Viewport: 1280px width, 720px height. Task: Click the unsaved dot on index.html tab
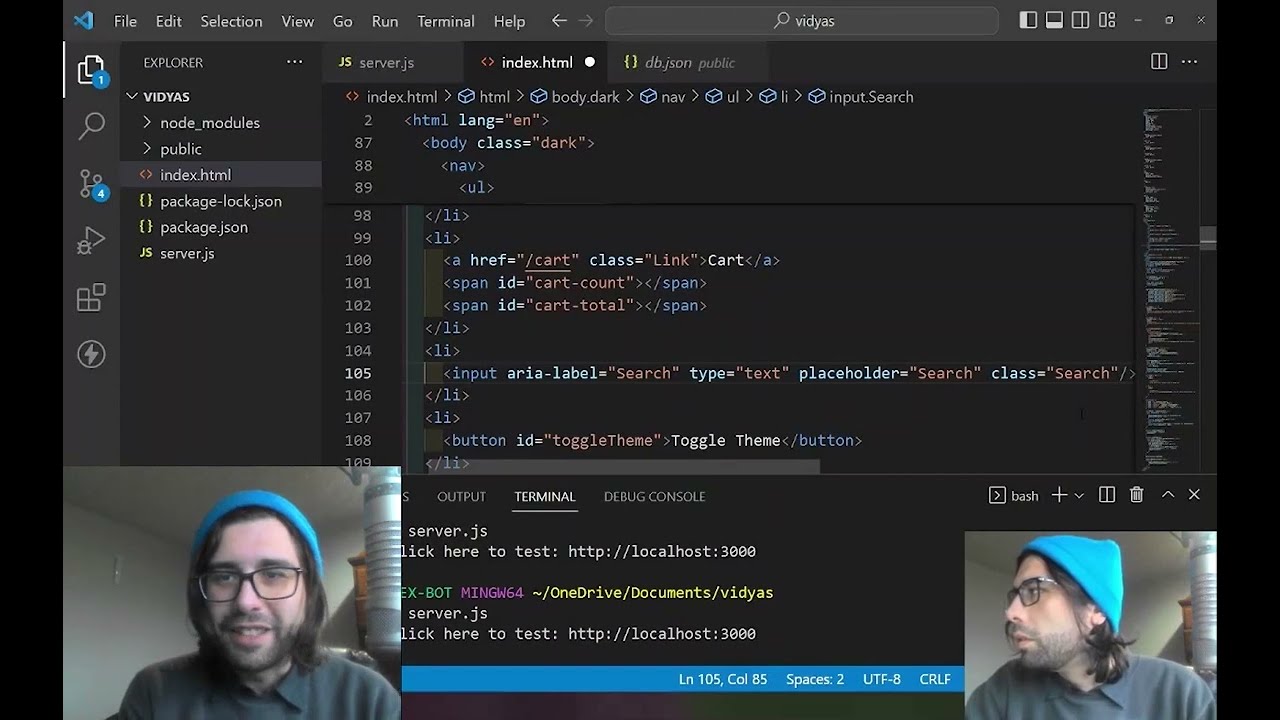589,62
